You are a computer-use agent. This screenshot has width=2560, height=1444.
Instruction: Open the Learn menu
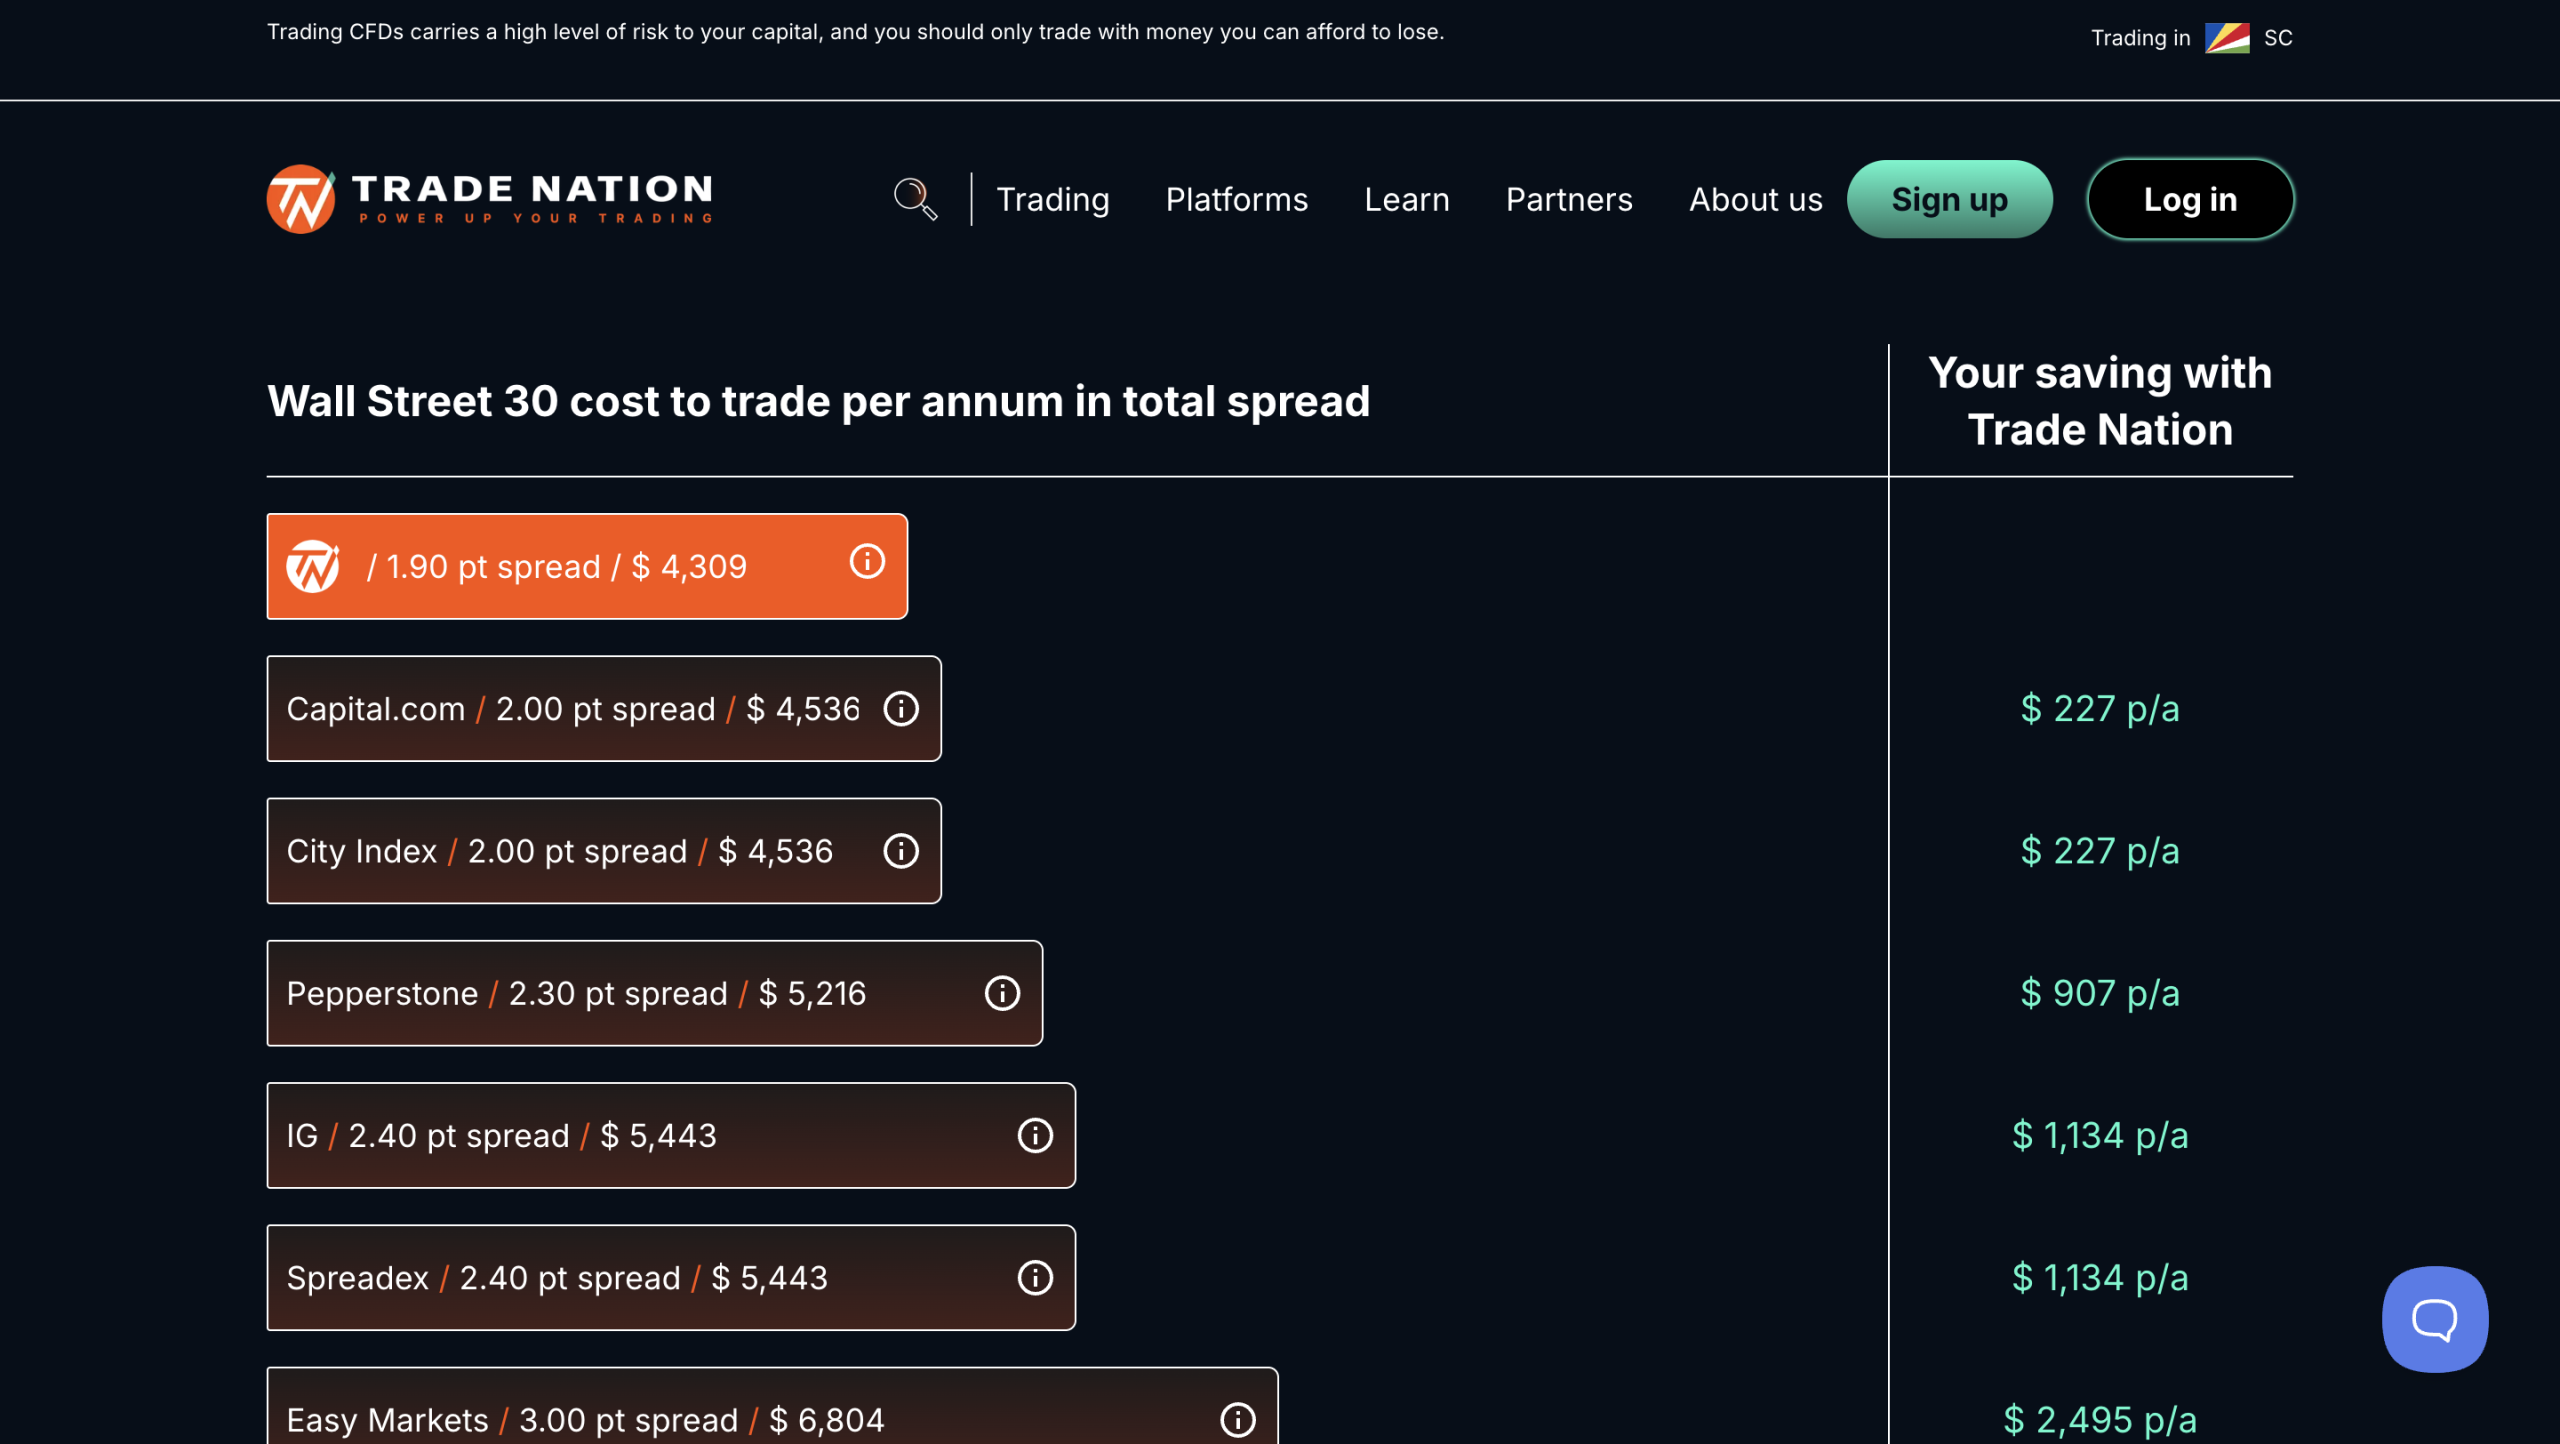tap(1407, 199)
